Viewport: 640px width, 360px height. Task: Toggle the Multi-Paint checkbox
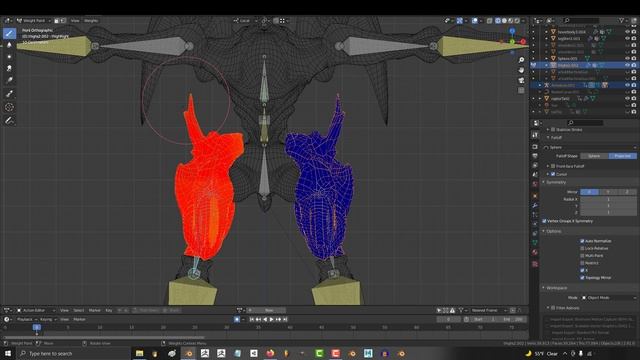582,256
